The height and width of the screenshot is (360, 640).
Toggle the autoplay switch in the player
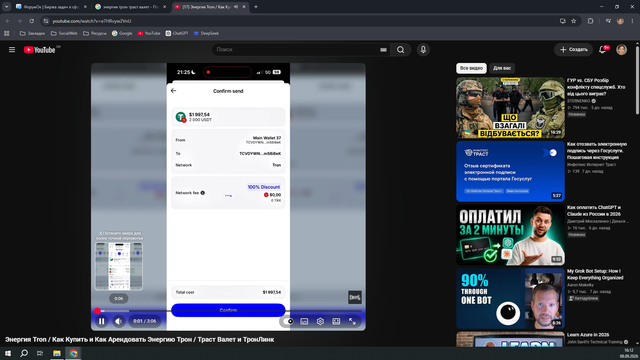coord(288,321)
